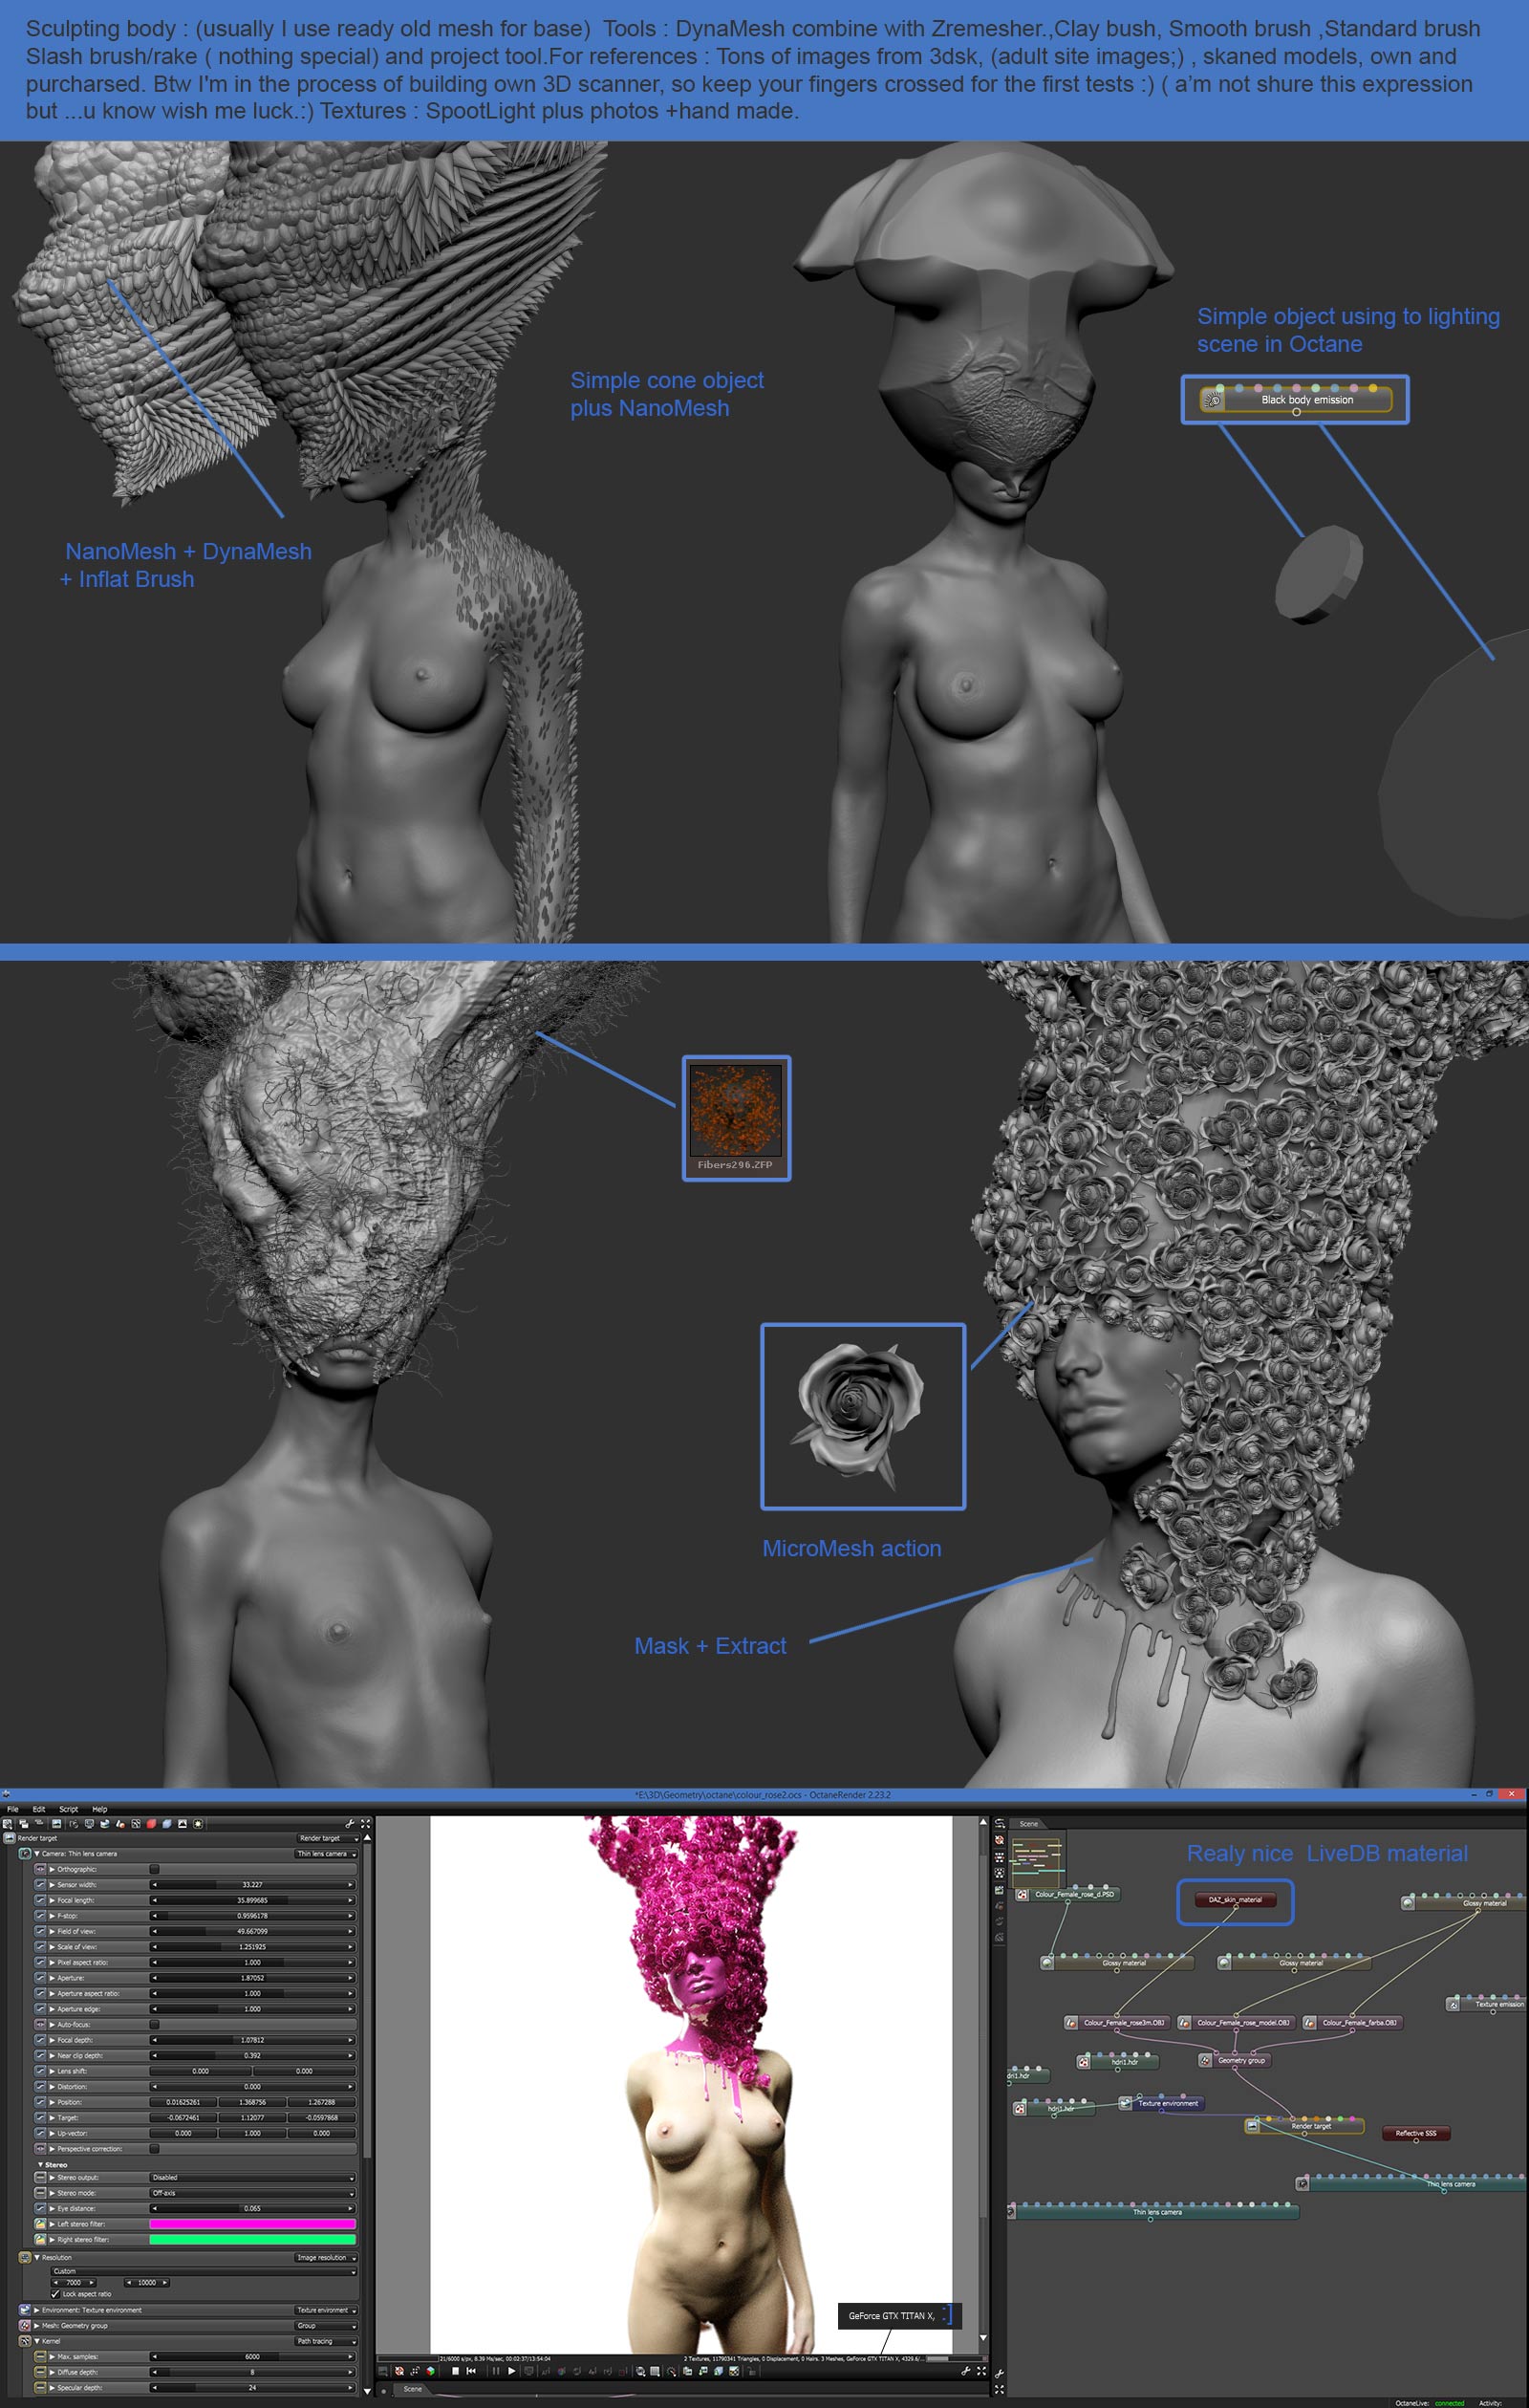Click the node icon beside Stereo output
Image resolution: width=1529 pixels, height=2408 pixels.
coord(40,2177)
